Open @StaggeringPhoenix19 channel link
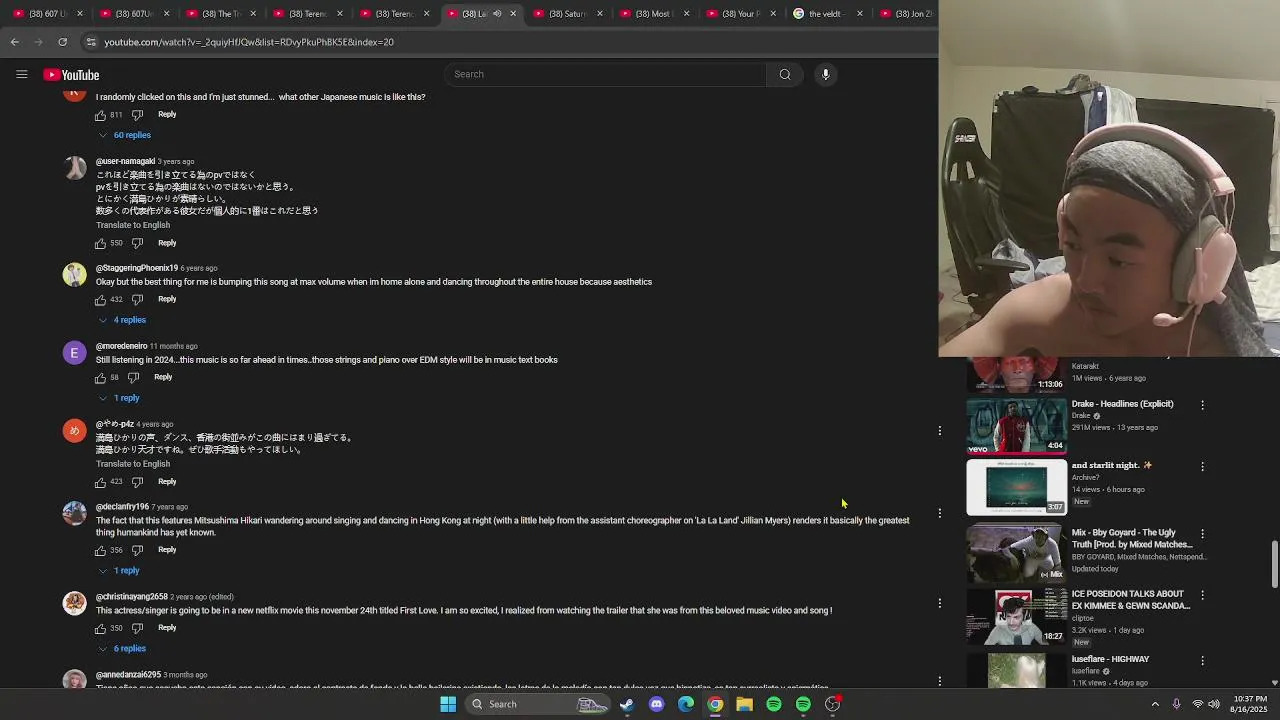1280x720 pixels. click(137, 268)
